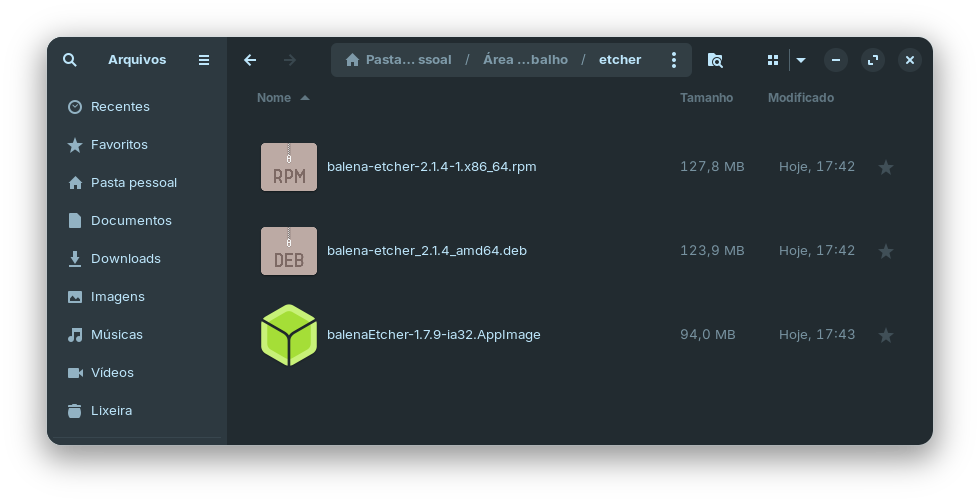Select file balena-etcher_2.1.4_amd64.deb
Viewport: 980px width, 502px height.
tap(427, 251)
